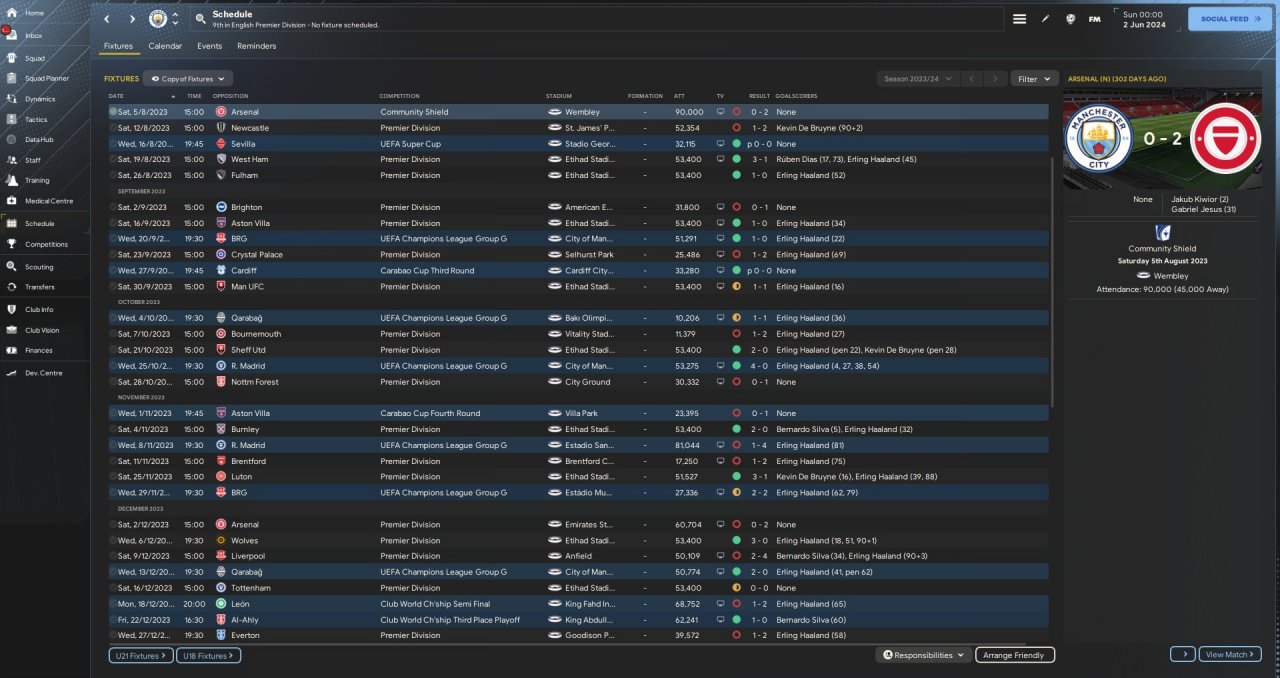The image size is (1280, 678).
Task: Click the Cardiff Carabao Cup Third Round row
Action: click(x=578, y=270)
